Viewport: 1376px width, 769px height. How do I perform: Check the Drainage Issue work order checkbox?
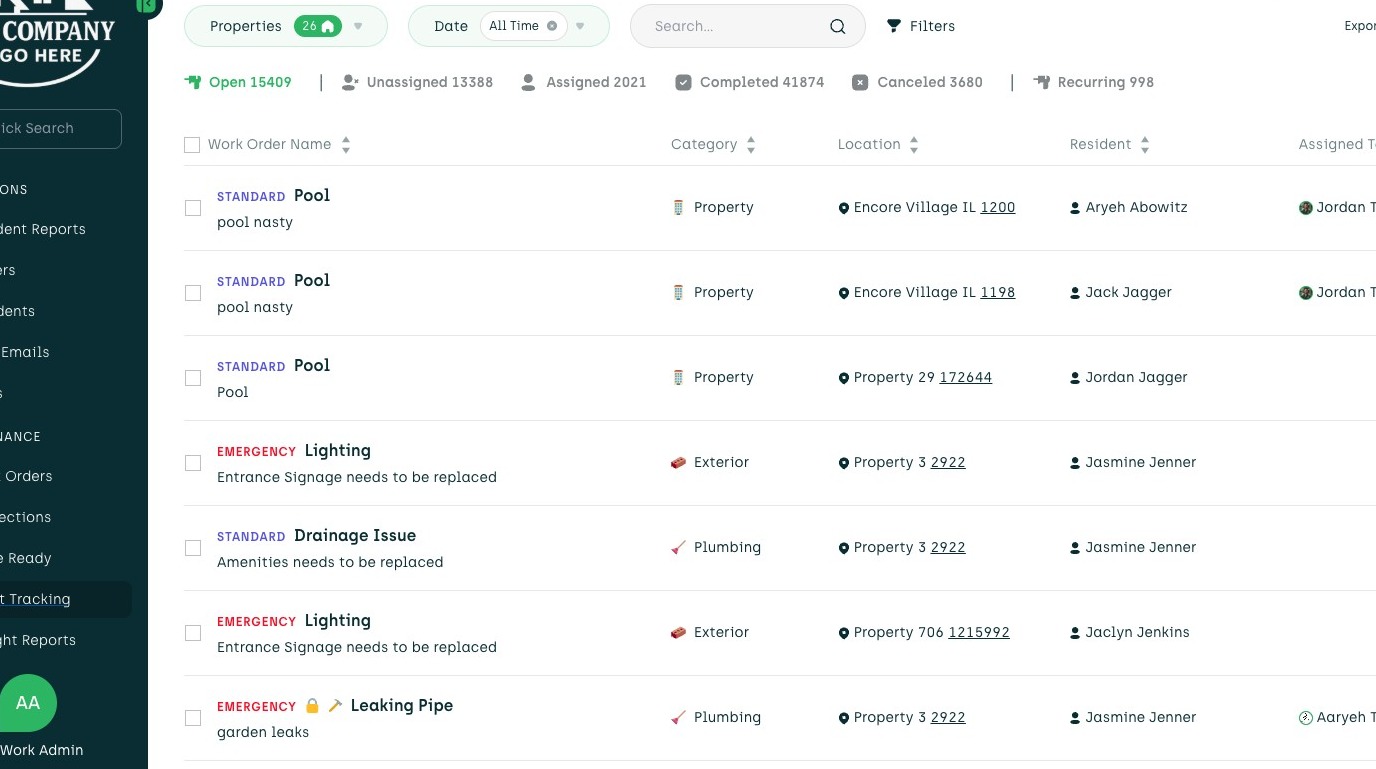[193, 548]
